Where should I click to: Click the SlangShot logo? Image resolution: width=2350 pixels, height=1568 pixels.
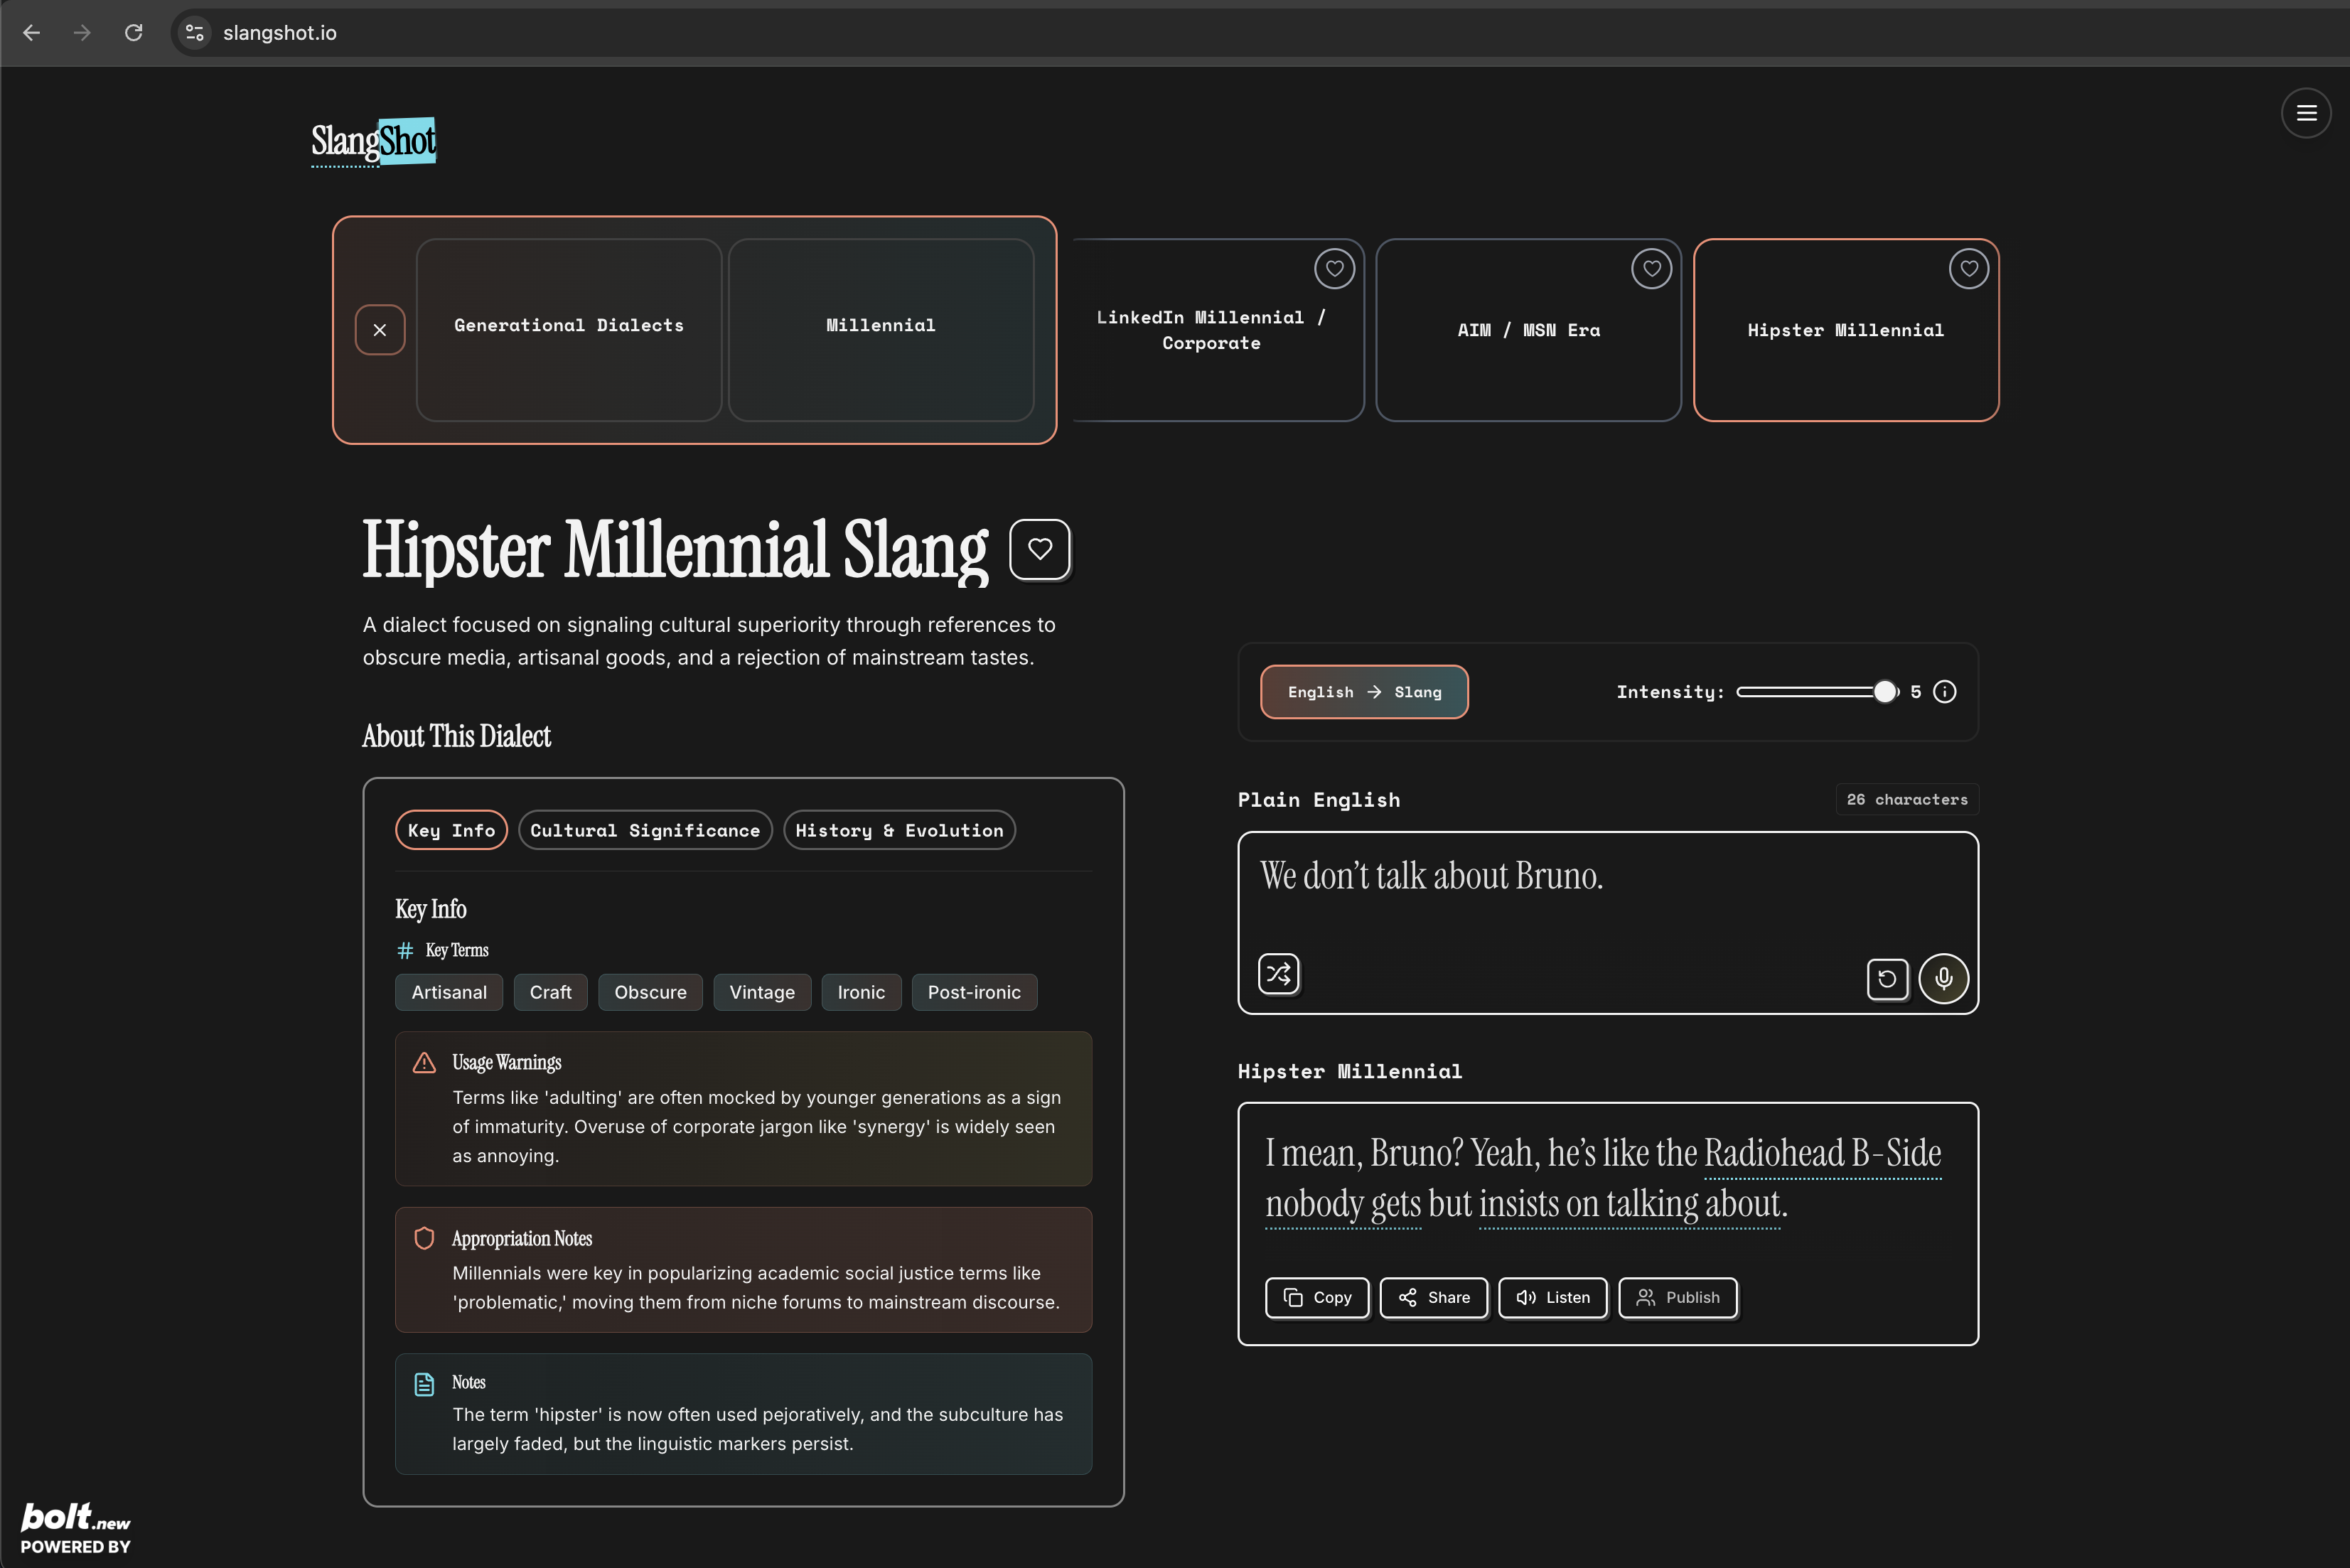373,142
